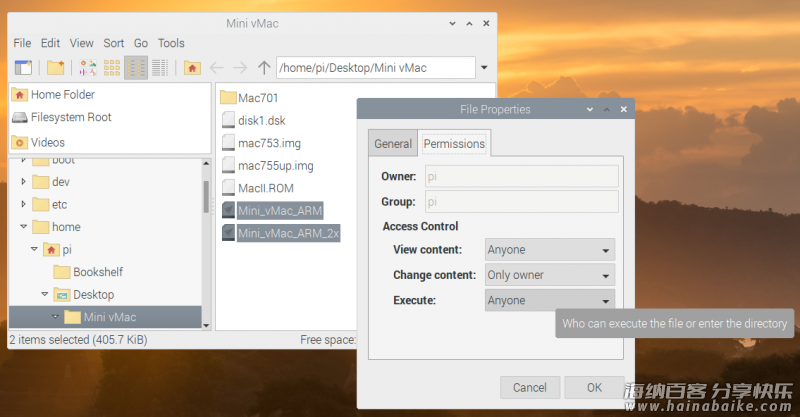The width and height of the screenshot is (800, 417).
Task: Switch to detailed list view icon
Action: coord(159,68)
